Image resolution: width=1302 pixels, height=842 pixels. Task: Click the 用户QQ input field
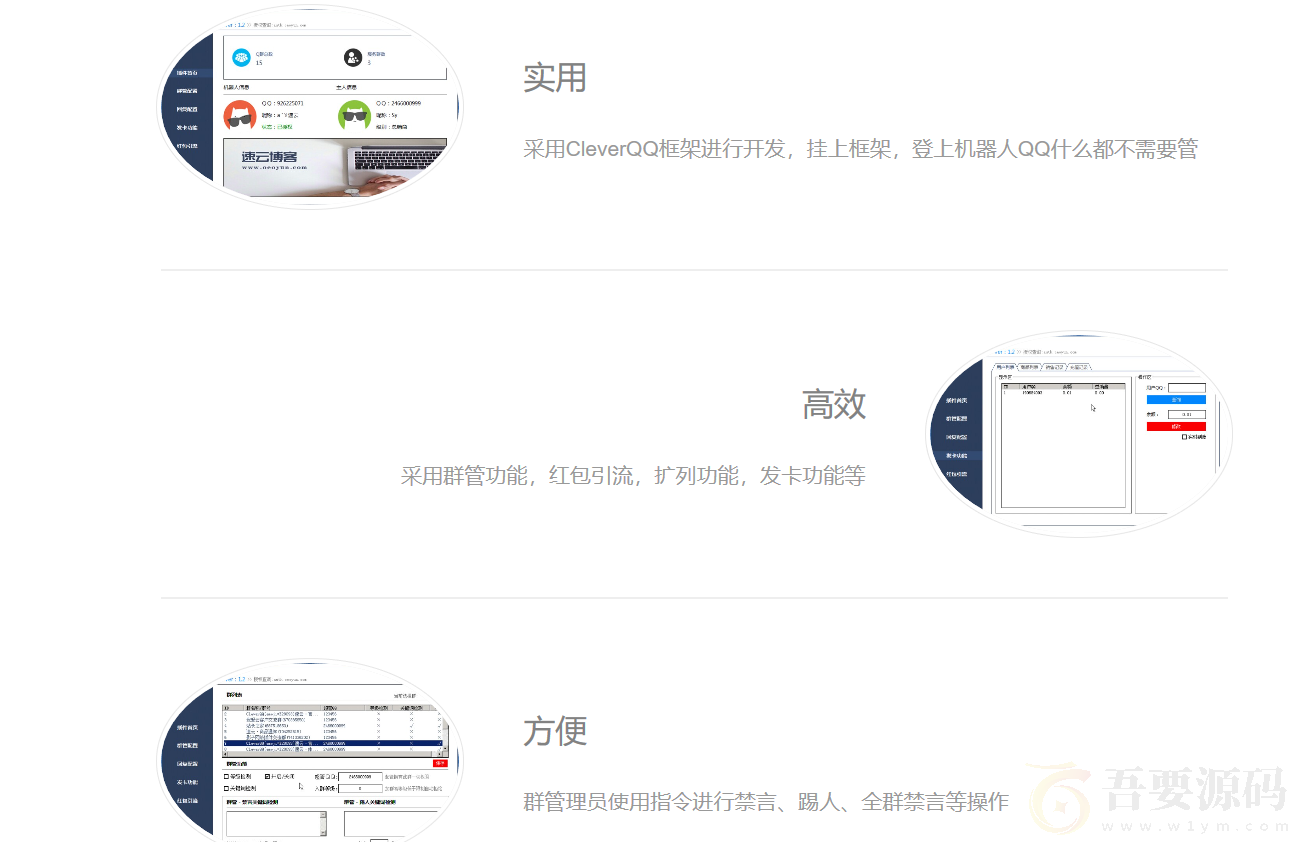click(1186, 388)
